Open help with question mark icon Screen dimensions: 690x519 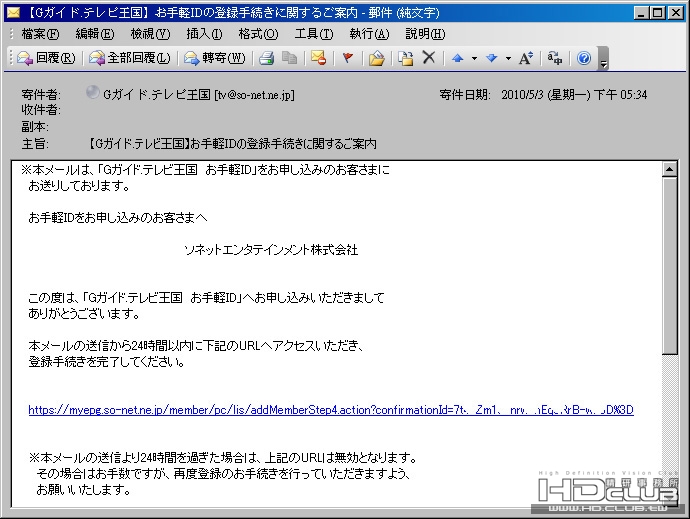pyautogui.click(x=584, y=58)
